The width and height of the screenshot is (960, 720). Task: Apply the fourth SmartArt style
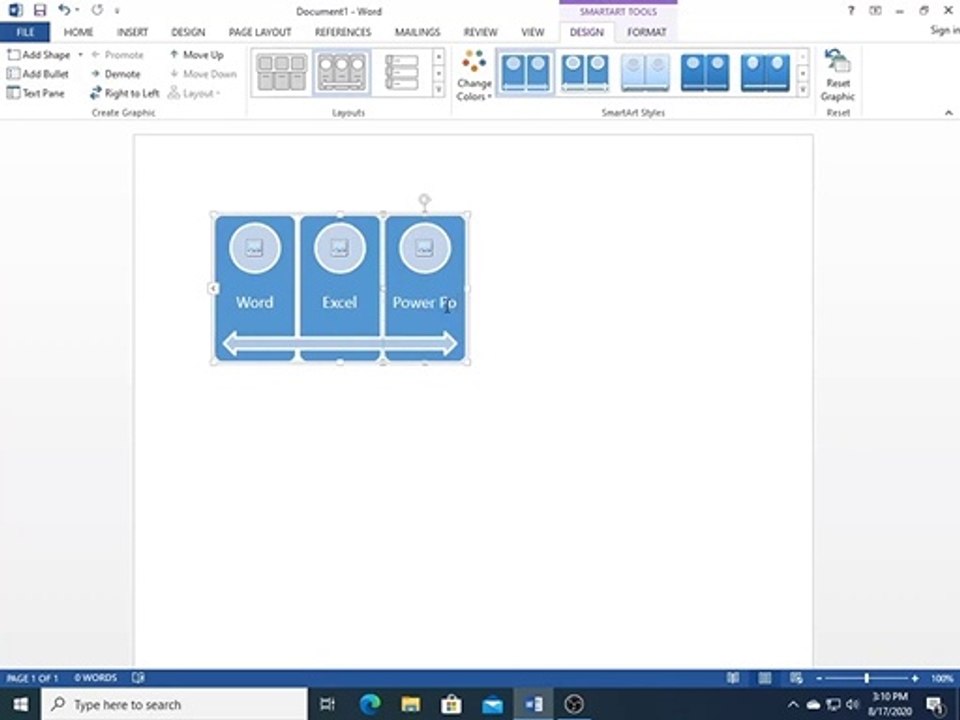pos(705,72)
